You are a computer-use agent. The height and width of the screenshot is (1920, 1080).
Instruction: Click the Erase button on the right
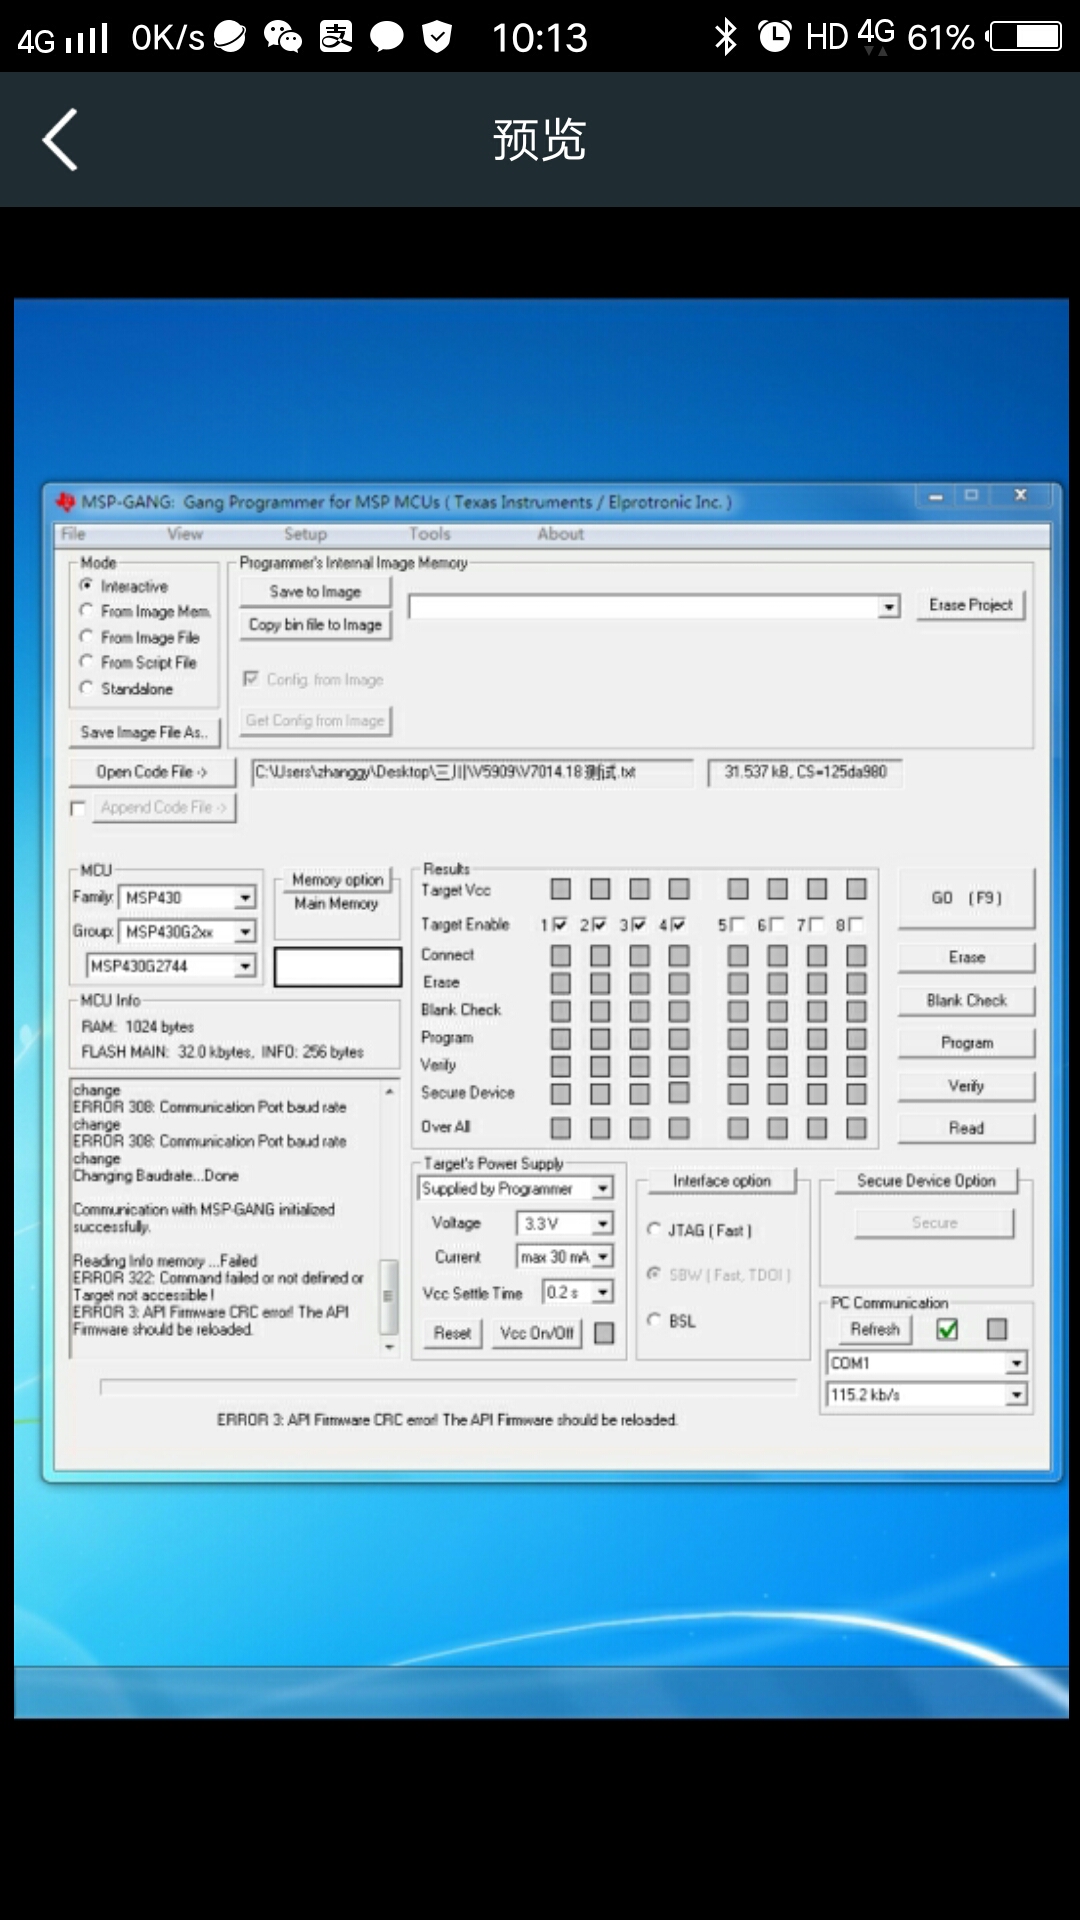(966, 957)
